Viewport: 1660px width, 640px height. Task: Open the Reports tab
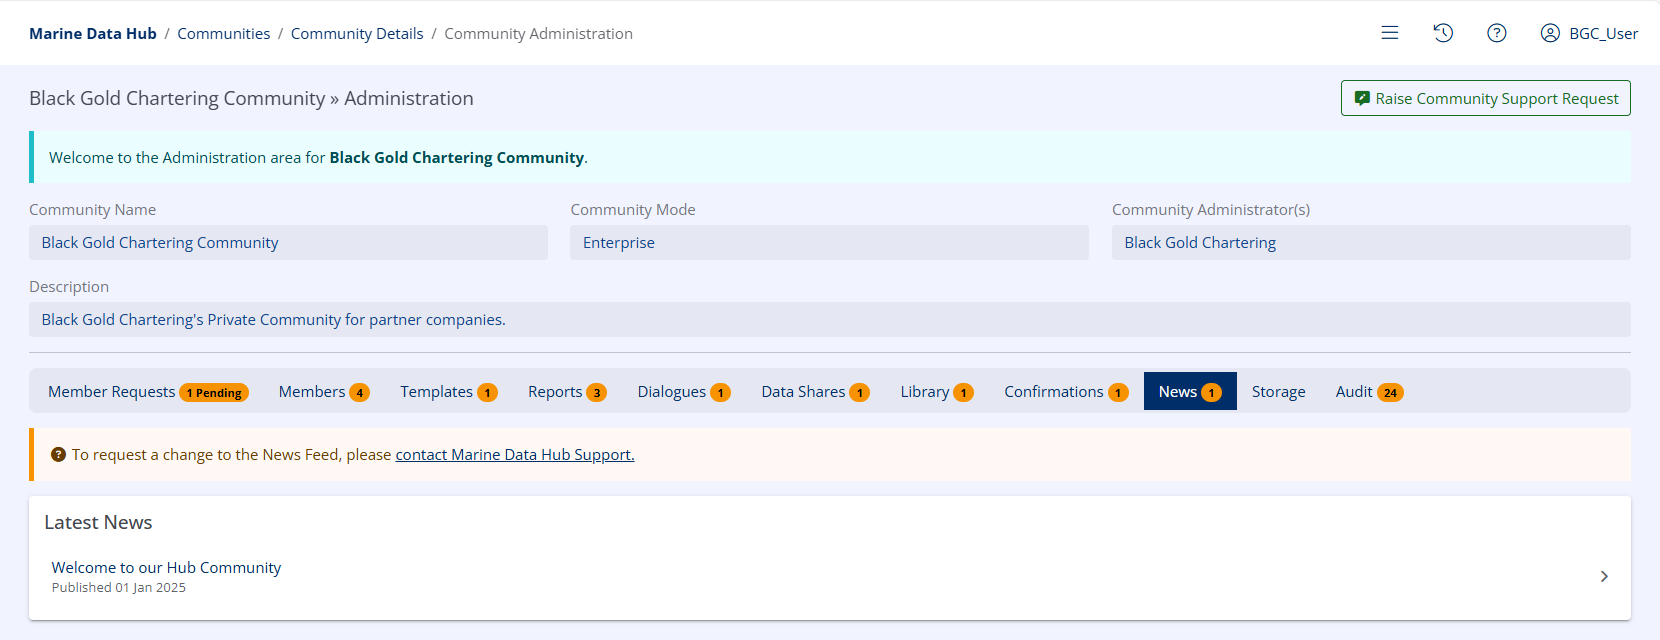[566, 392]
